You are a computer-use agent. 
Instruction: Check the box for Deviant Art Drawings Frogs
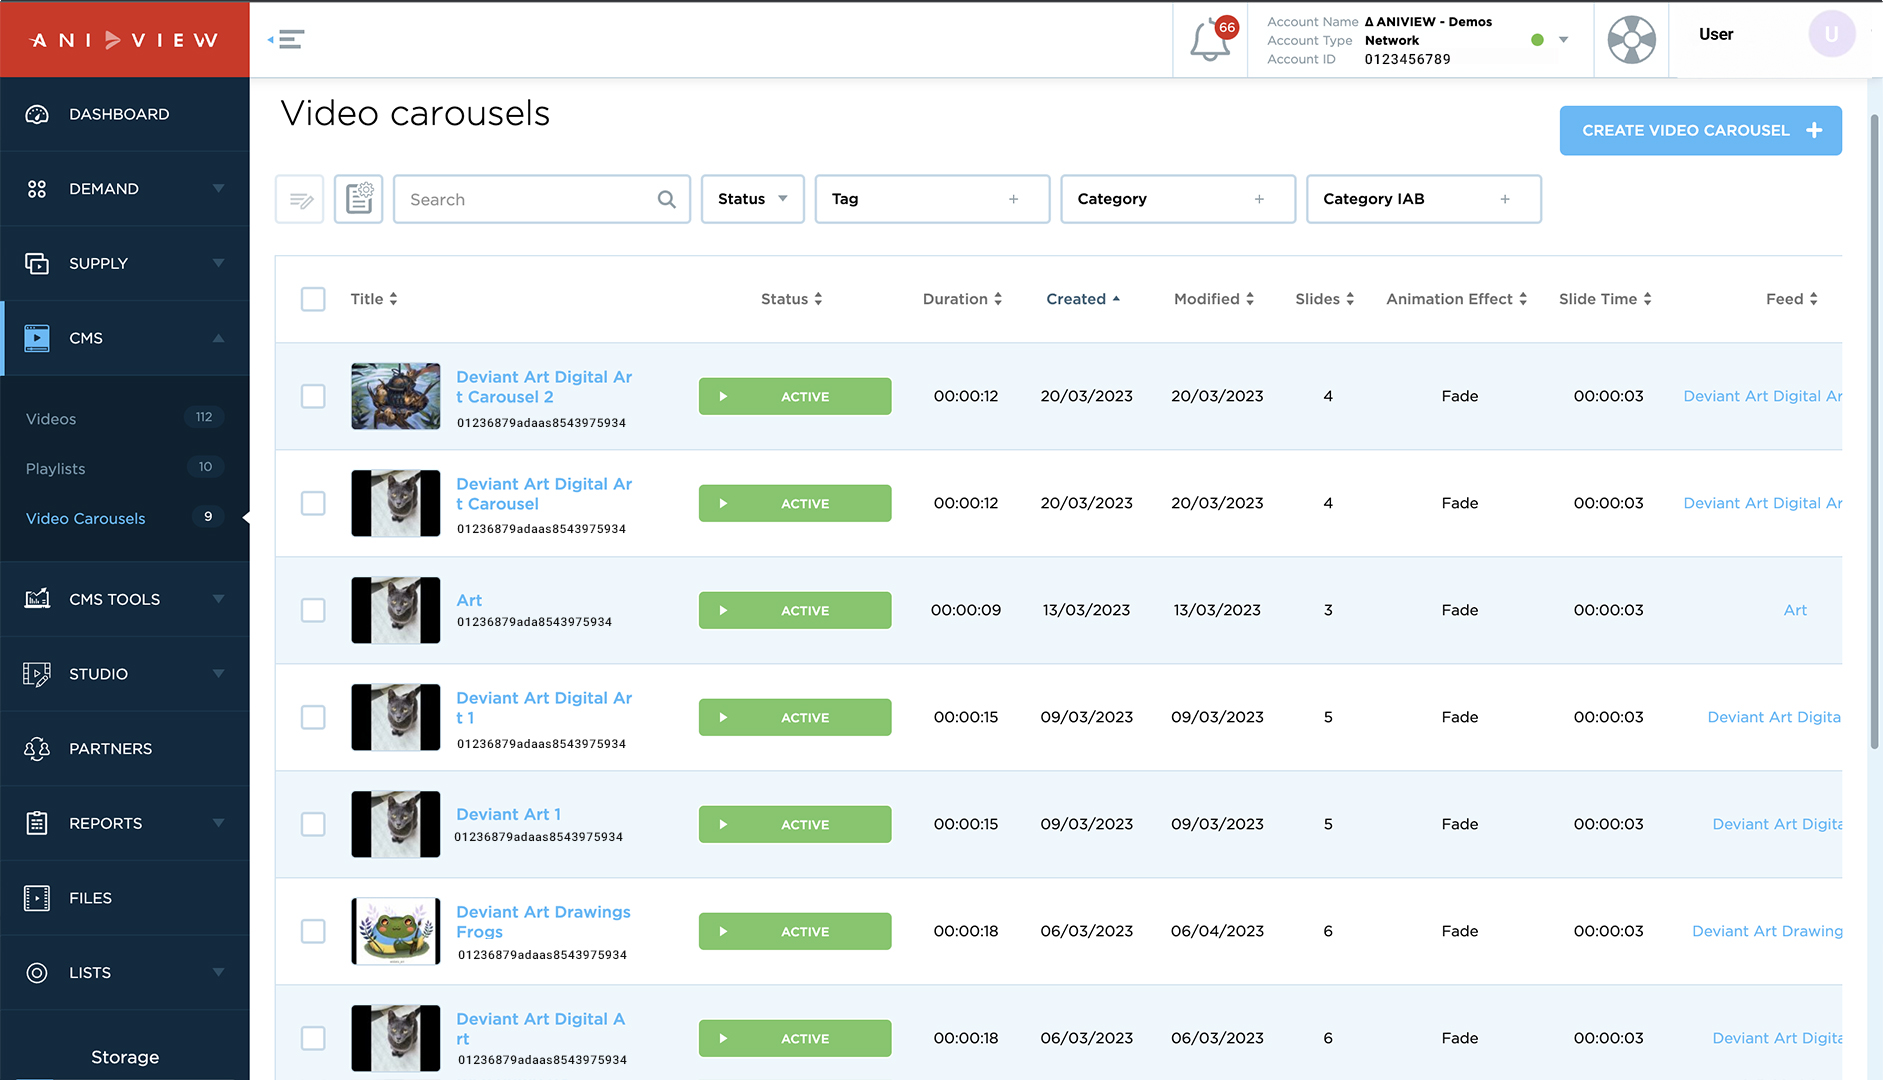point(313,931)
